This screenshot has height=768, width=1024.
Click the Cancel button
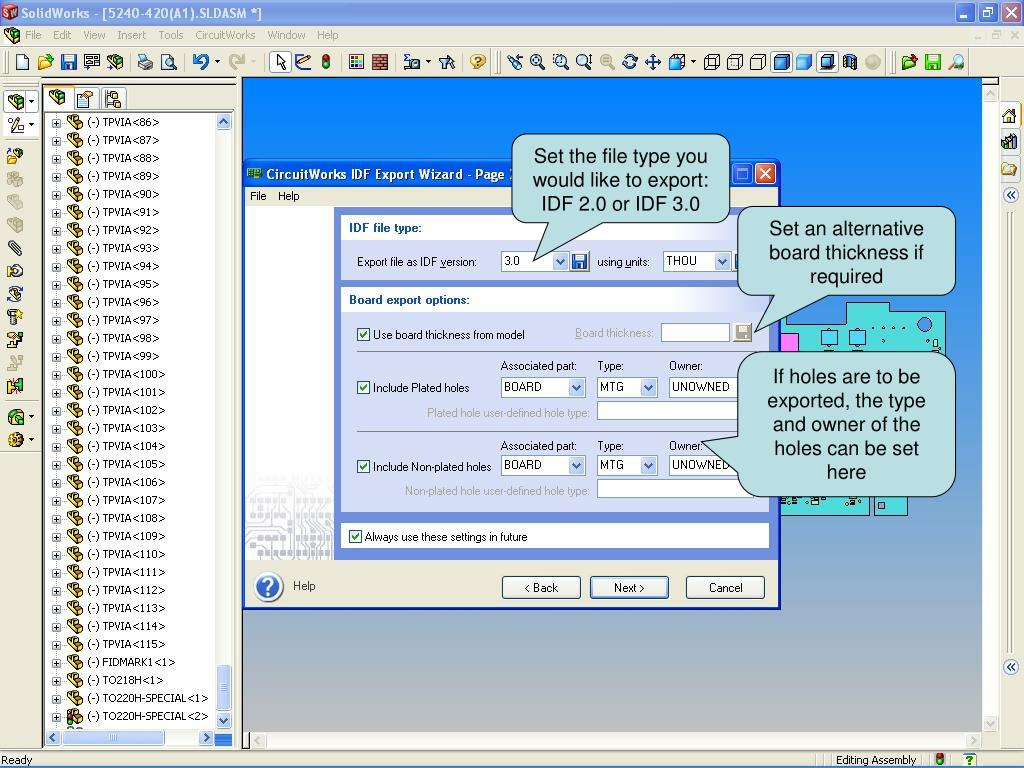(x=725, y=588)
